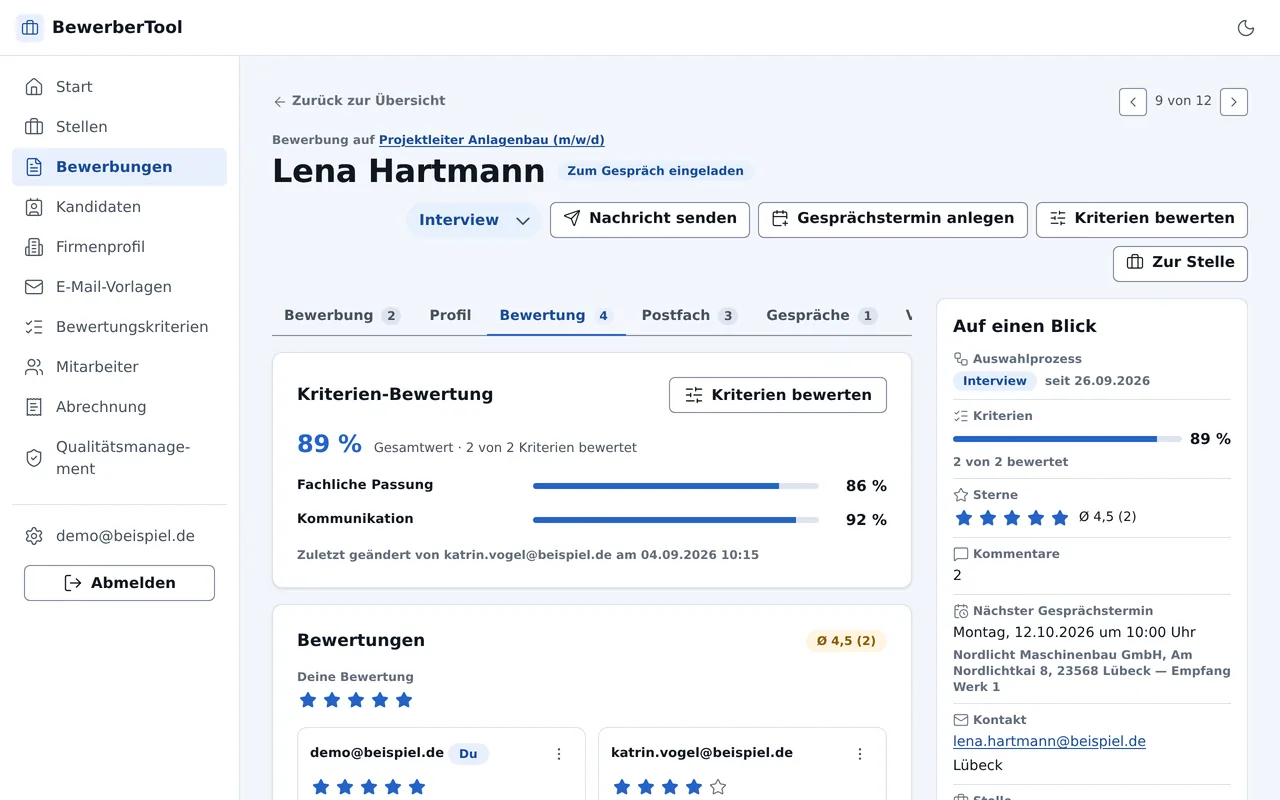This screenshot has height=800, width=1280.
Task: Click Kriterien bewerten in the Kriterien-Bewertung card
Action: pos(778,395)
